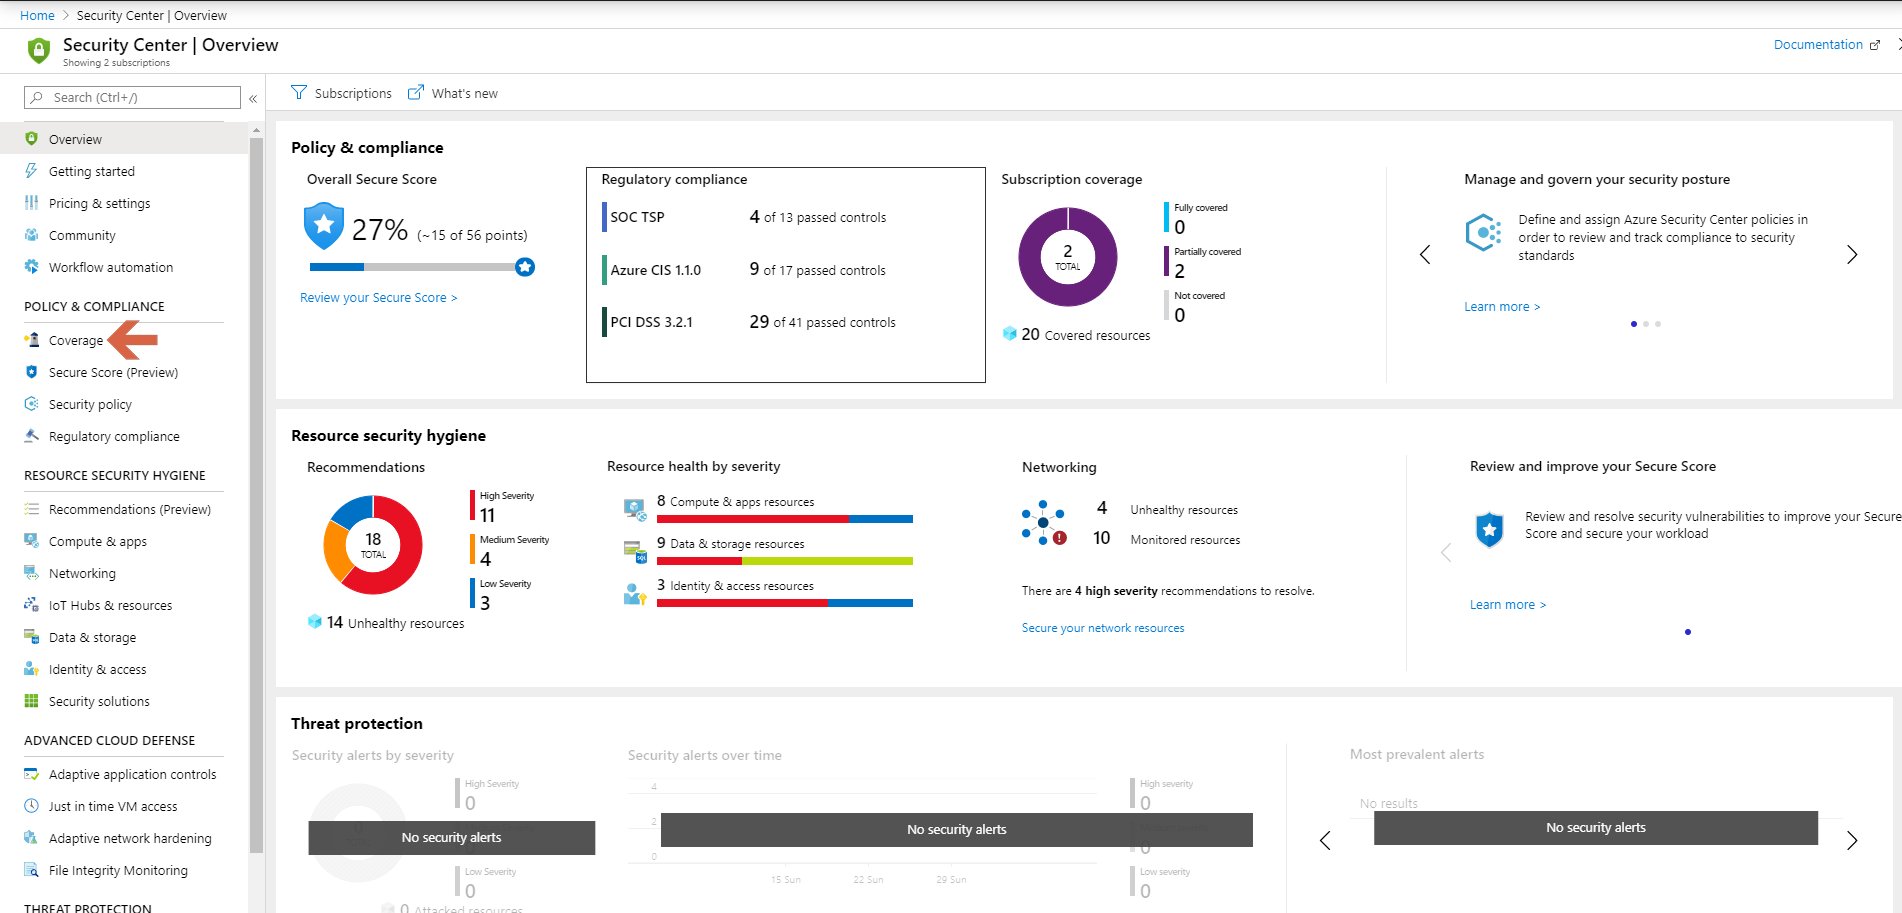
Task: Click the 14 Unhealthy resources text
Action: [x=395, y=622]
